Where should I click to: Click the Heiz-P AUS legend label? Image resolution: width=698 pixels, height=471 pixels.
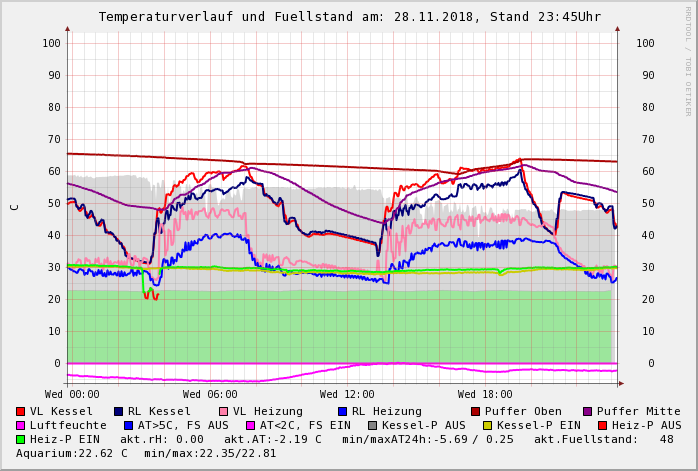pyautogui.click(x=646, y=425)
